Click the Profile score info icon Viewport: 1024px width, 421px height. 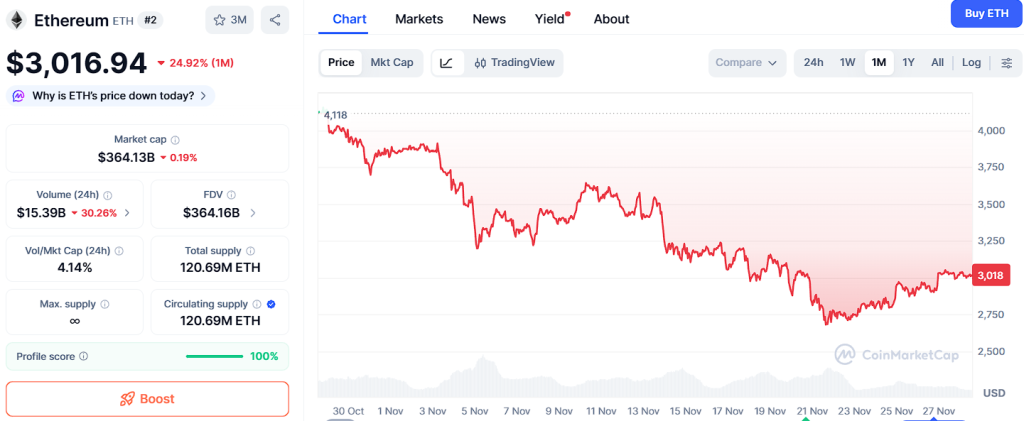tap(84, 356)
